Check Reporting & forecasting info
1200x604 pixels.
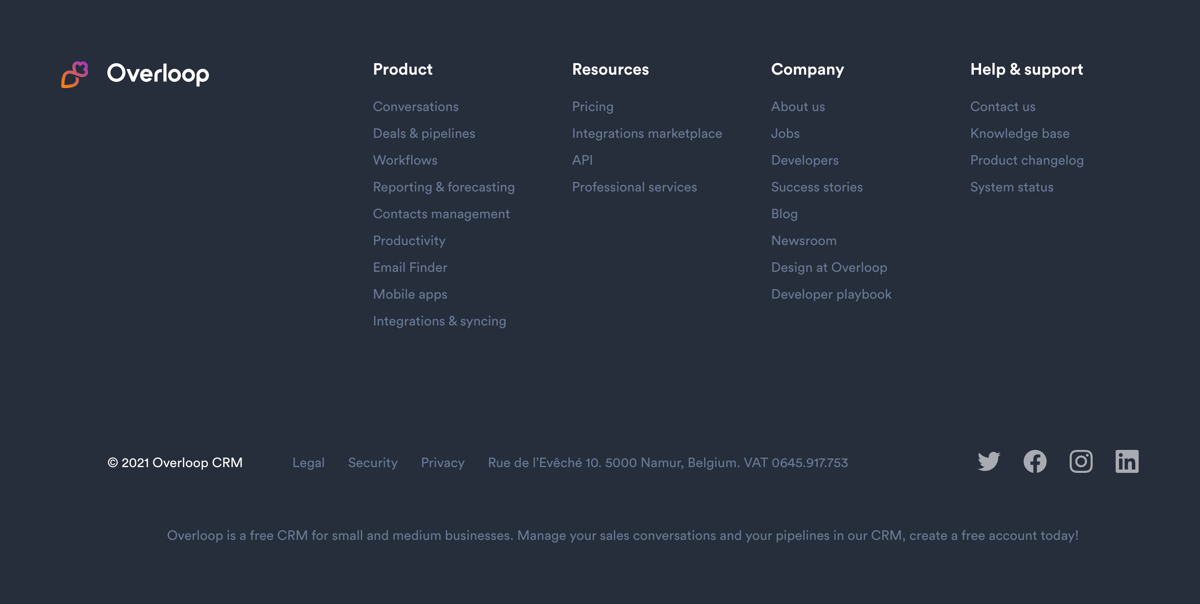pos(443,187)
